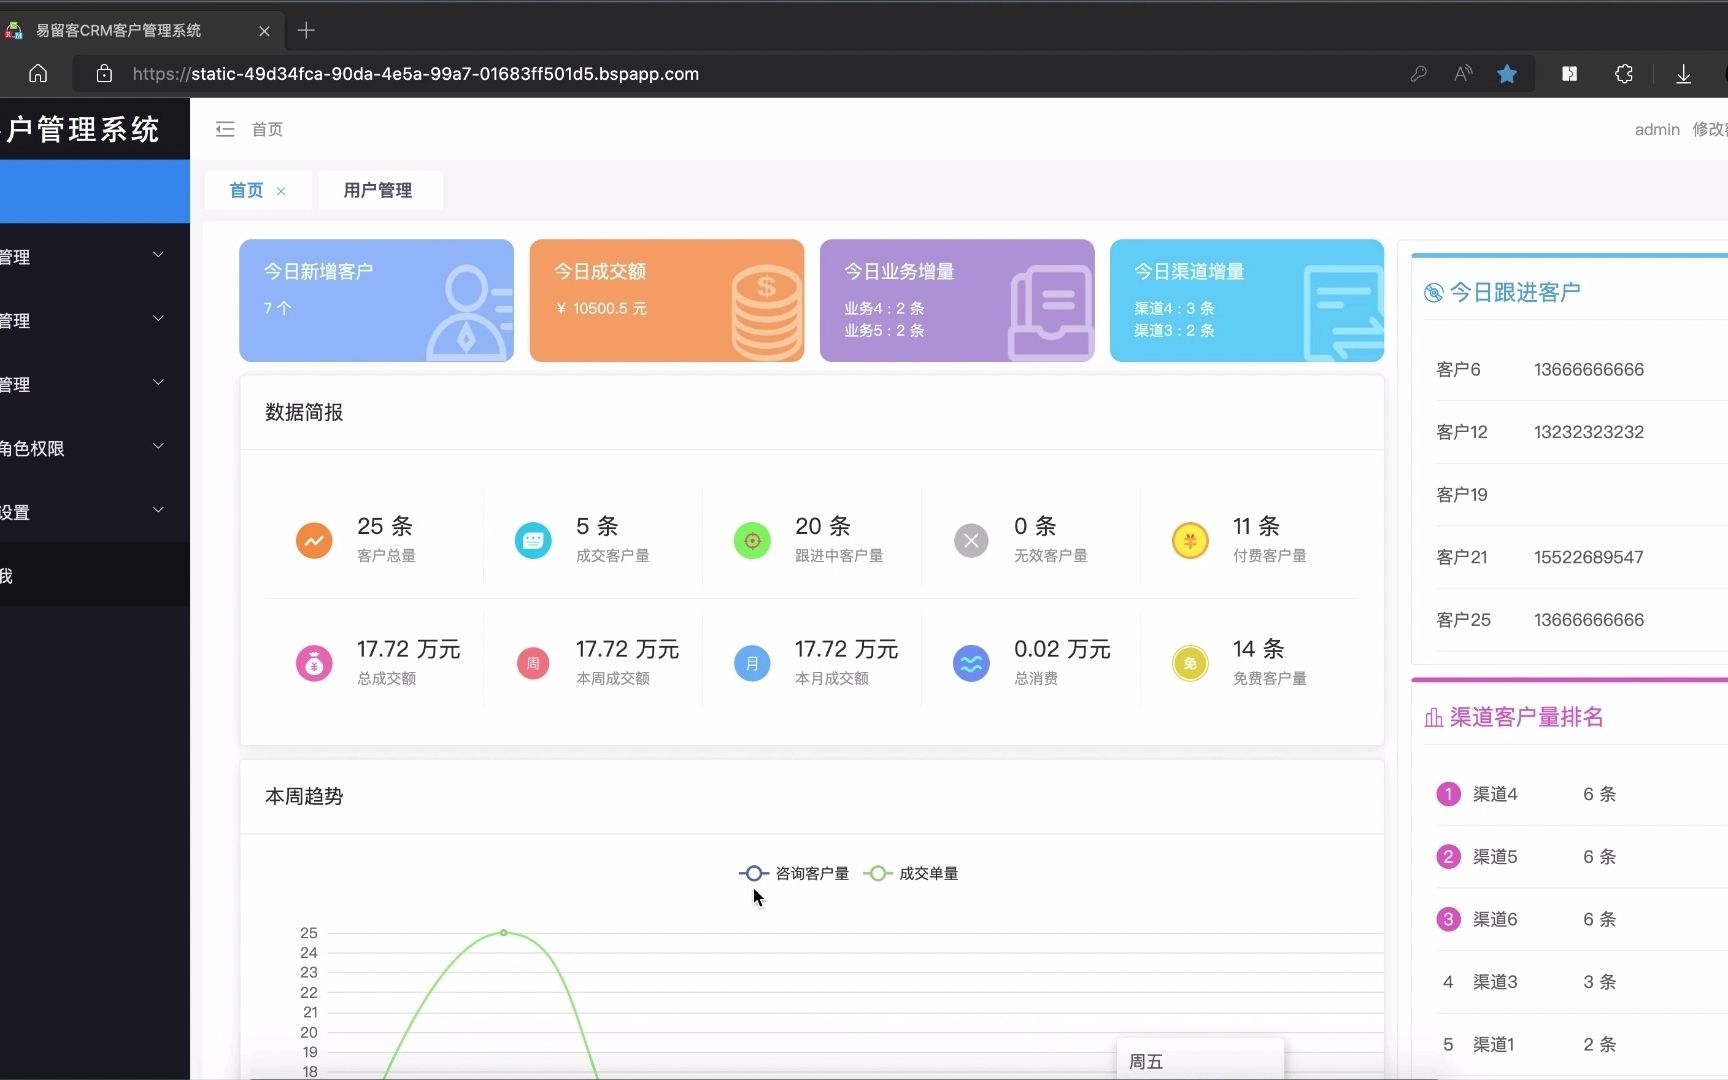The width and height of the screenshot is (1728, 1080).
Task: Click the 本月成交额 blue 月 icon
Action: (x=752, y=663)
